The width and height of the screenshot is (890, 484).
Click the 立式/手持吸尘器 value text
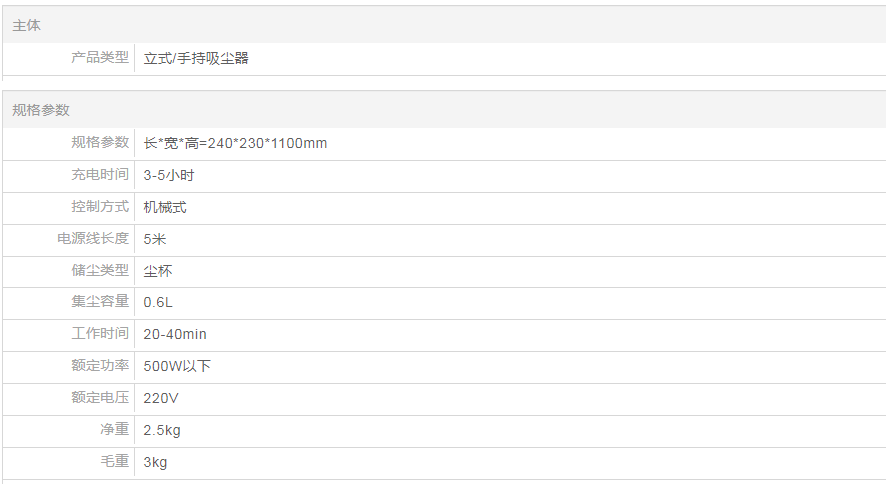click(196, 59)
